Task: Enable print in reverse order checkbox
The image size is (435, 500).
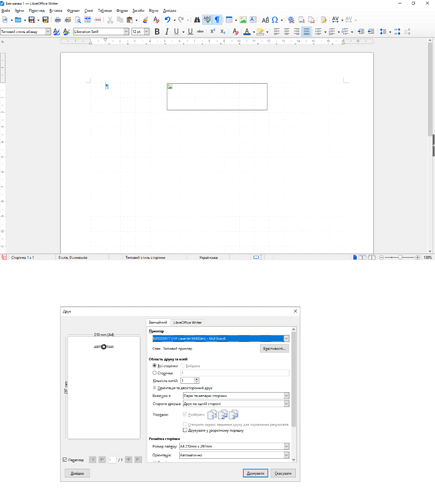Action: coord(185,430)
